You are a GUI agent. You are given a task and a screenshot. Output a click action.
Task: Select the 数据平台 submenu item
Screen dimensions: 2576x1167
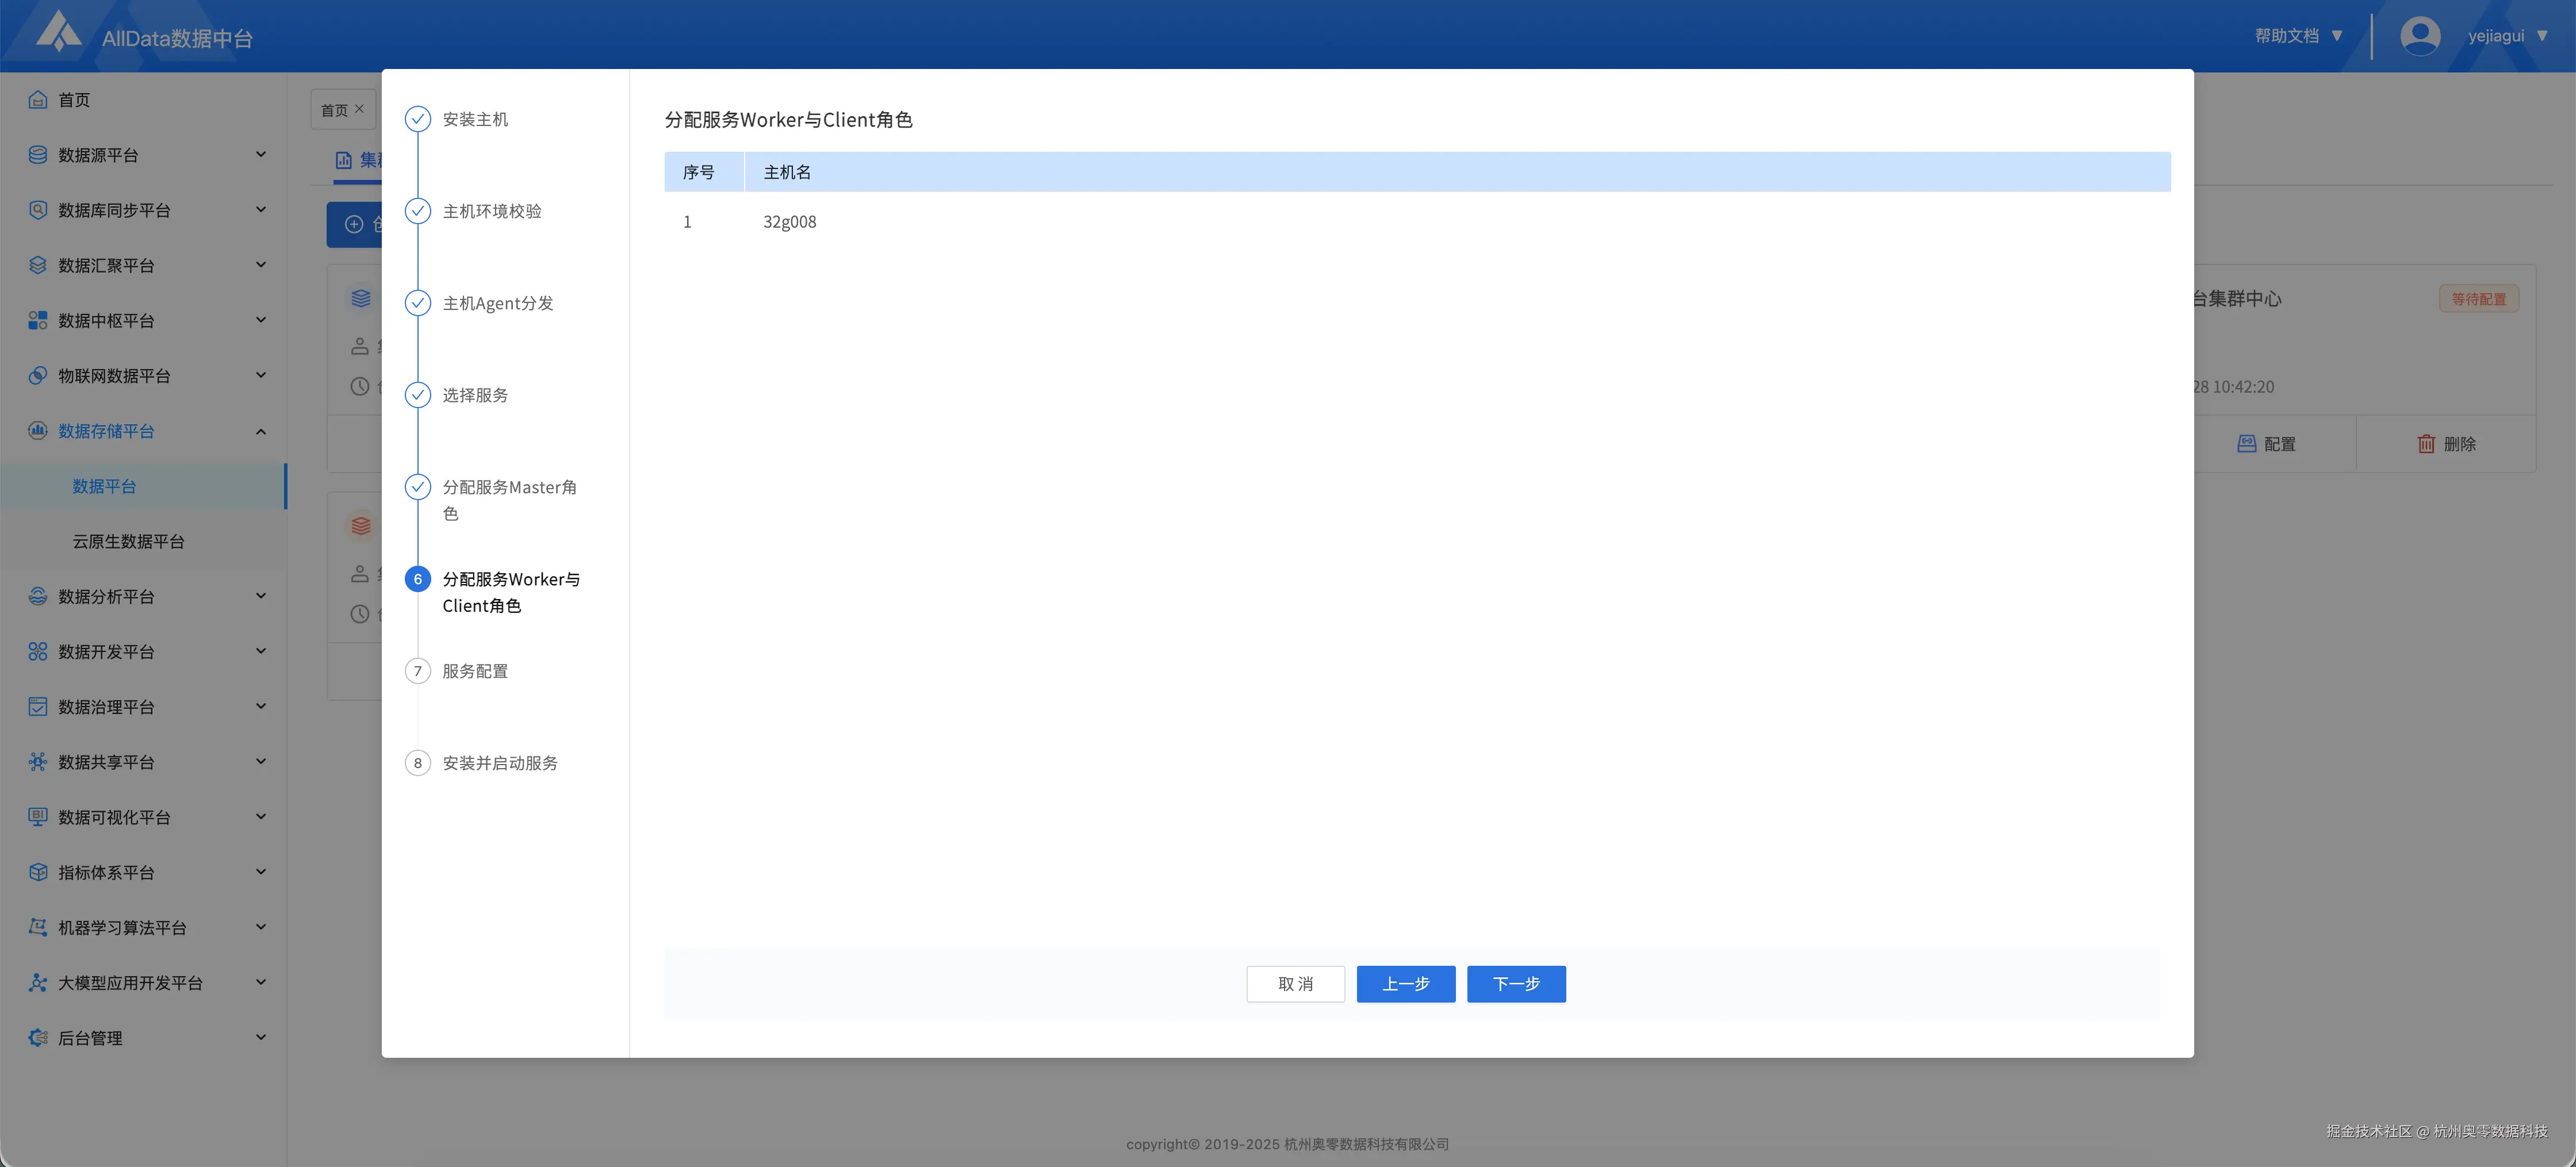point(105,486)
